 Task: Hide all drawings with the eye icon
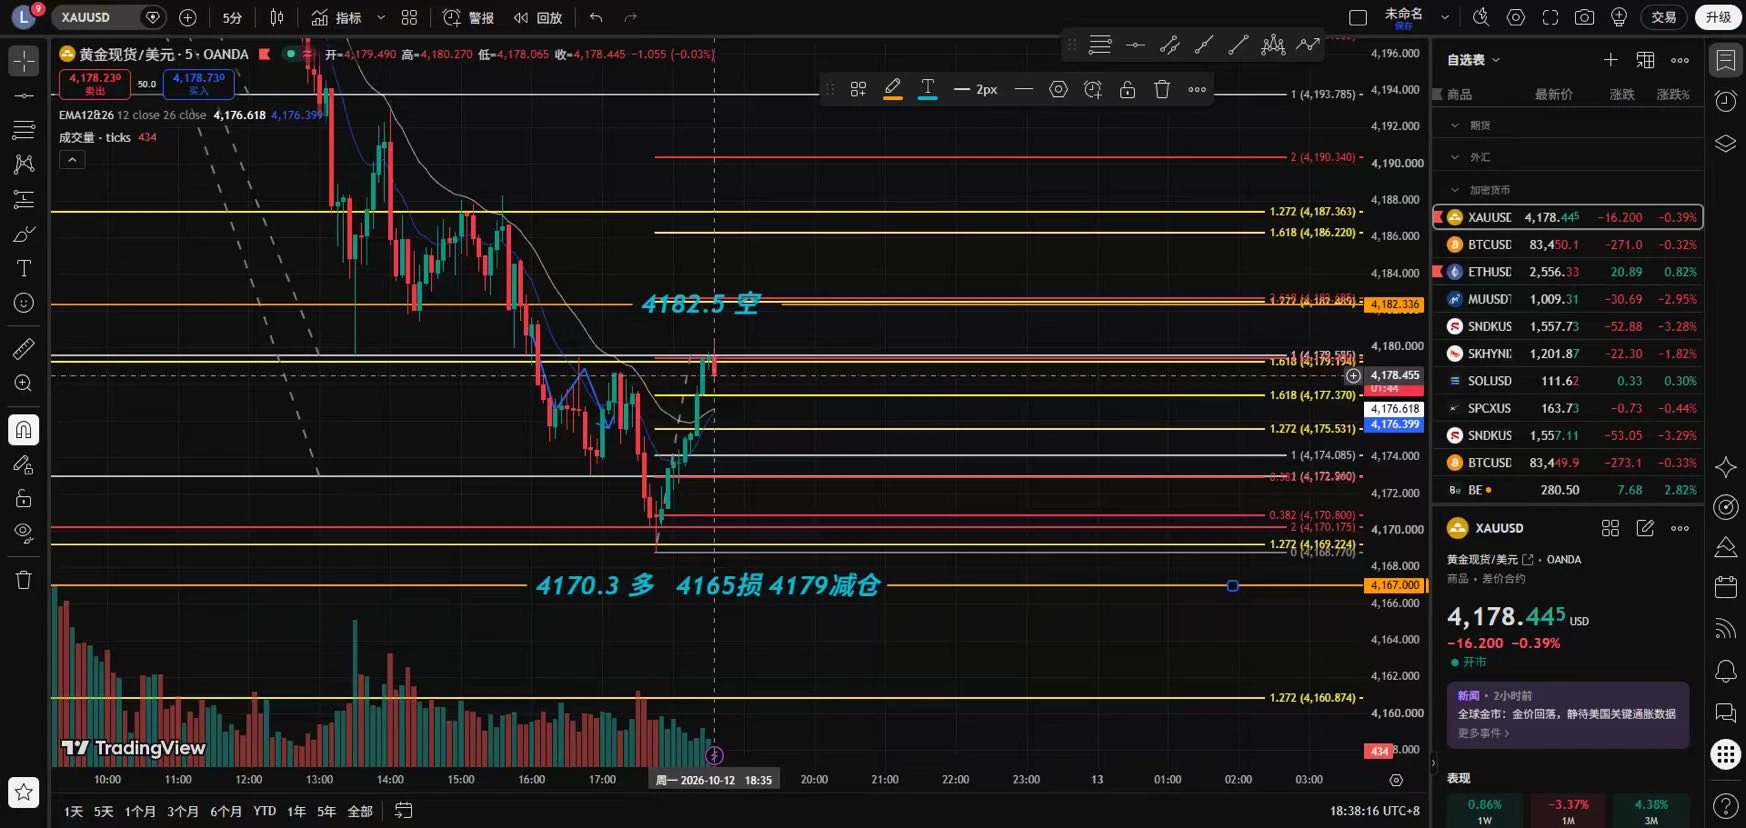[x=24, y=533]
